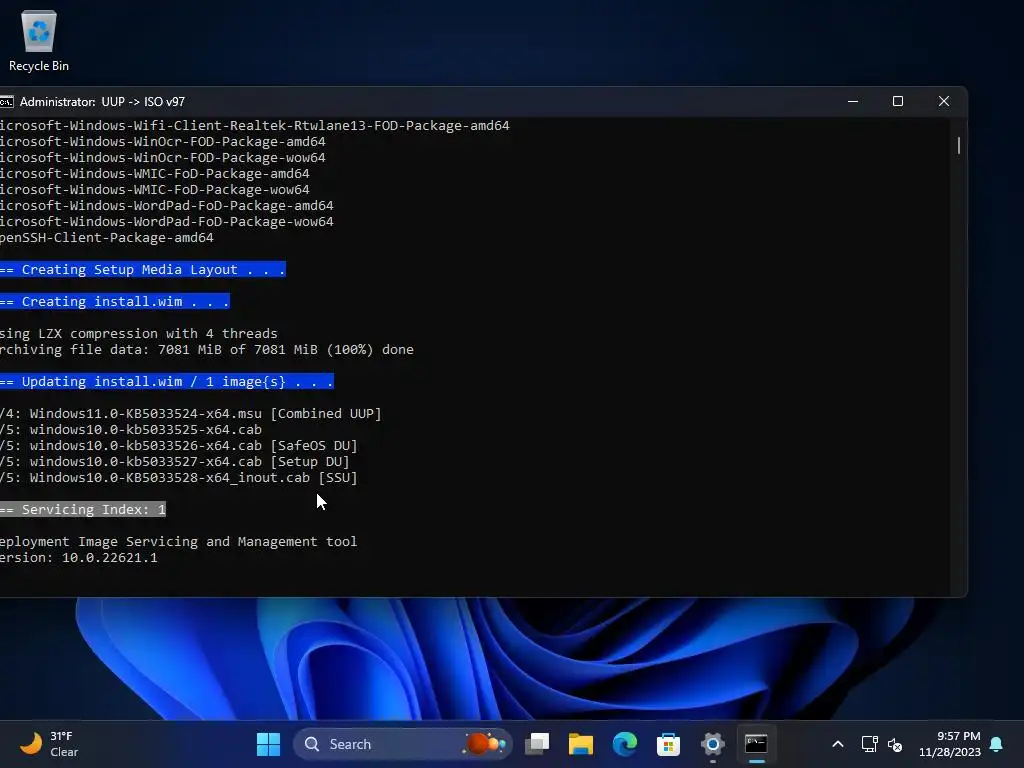The height and width of the screenshot is (768, 1024).
Task: Click the 'file data: 7081 MiB' line
Action: (206, 349)
